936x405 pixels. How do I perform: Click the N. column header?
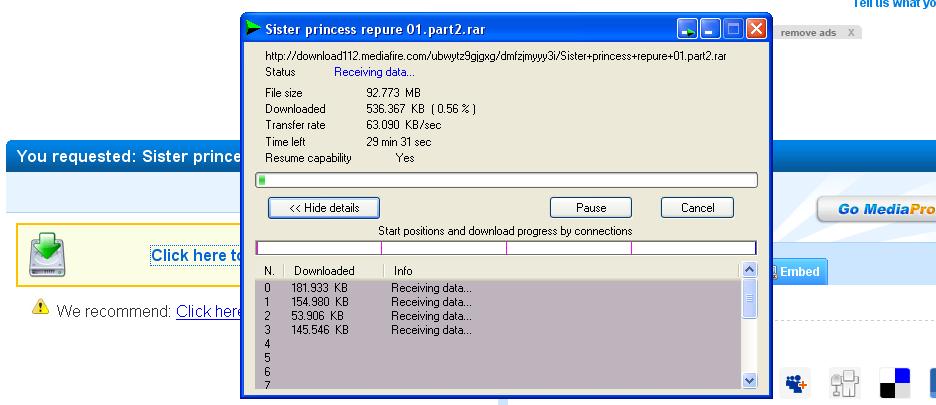pos(269,271)
